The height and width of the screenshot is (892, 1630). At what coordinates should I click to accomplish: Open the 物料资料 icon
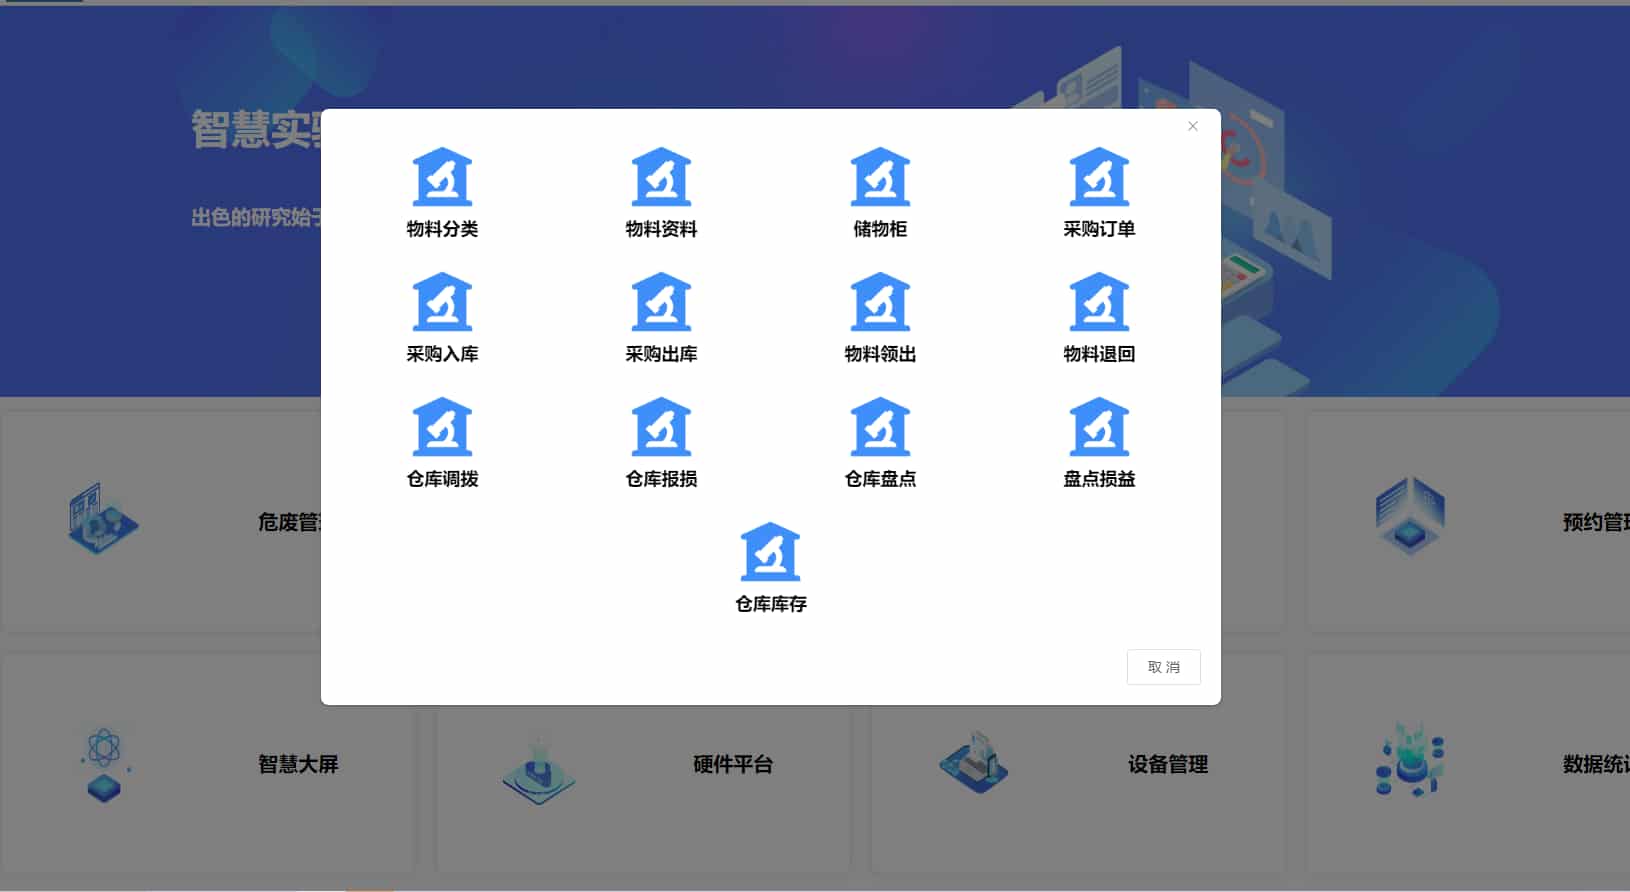coord(661,176)
